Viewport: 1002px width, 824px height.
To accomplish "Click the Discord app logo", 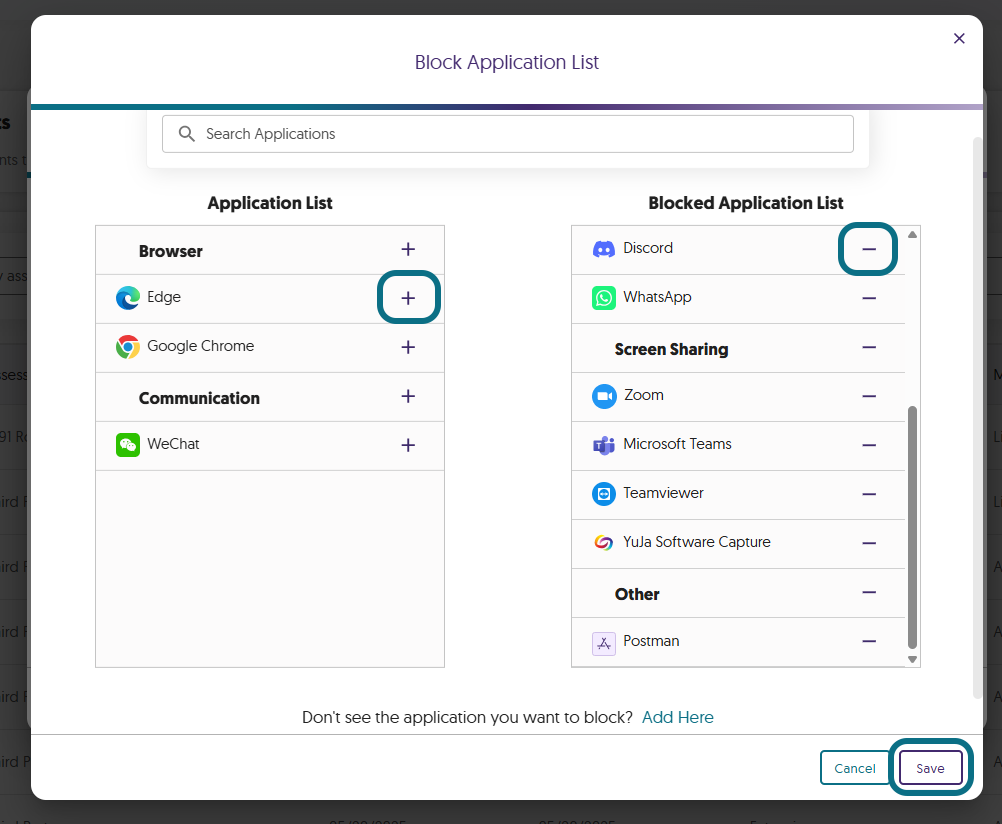I will coord(603,249).
